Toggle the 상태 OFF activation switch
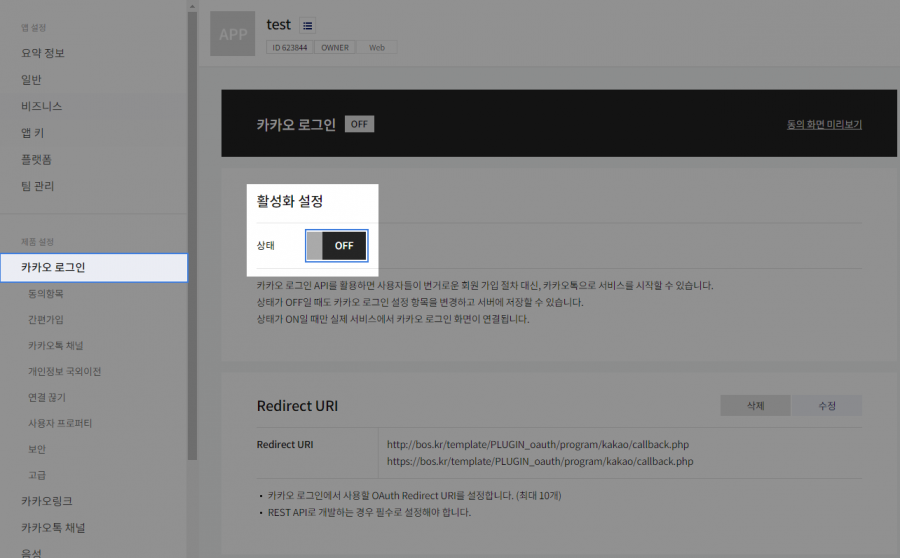 (336, 245)
